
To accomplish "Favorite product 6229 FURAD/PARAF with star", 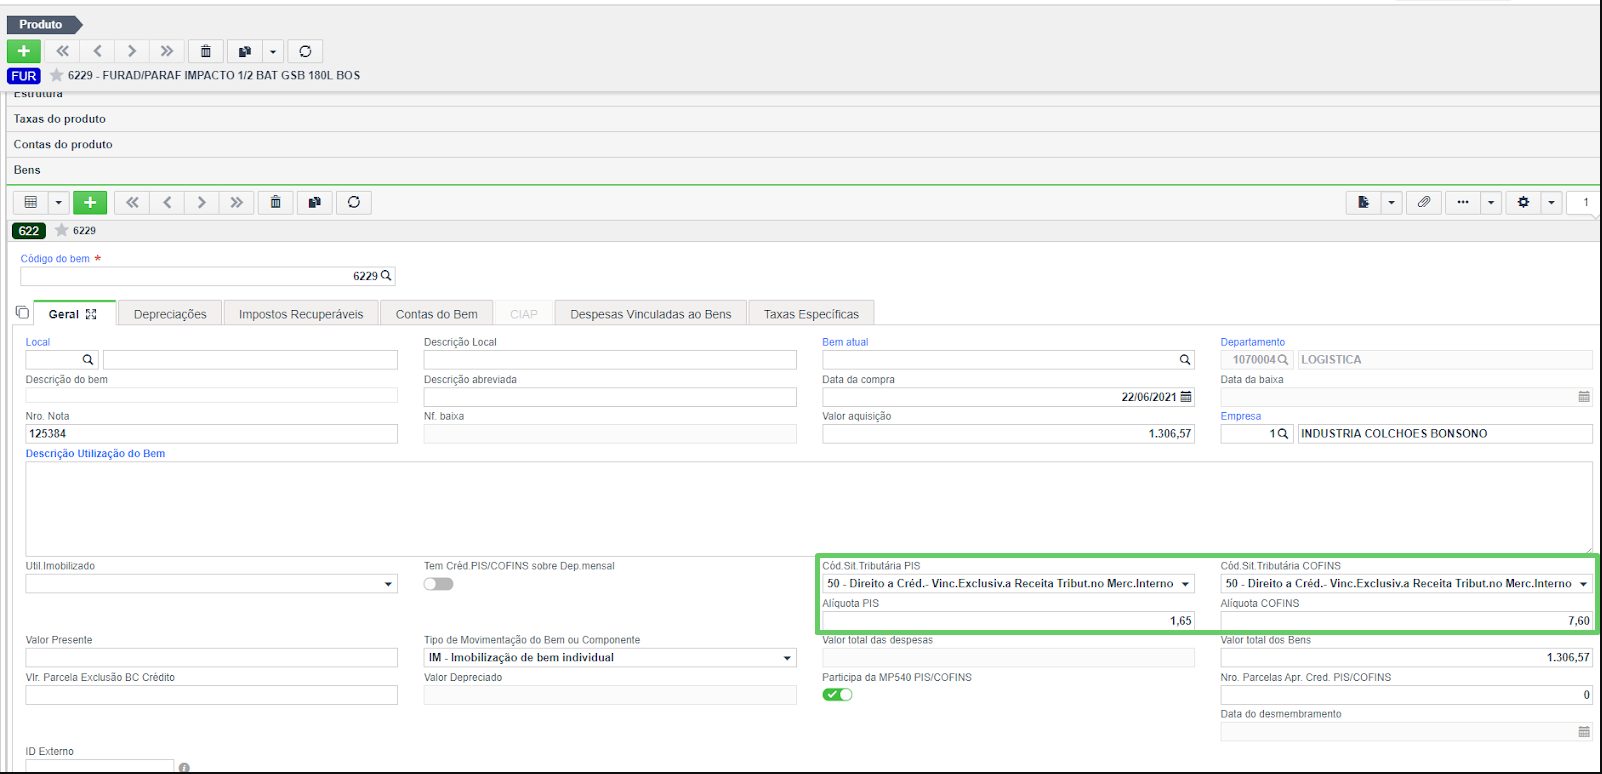I will pyautogui.click(x=57, y=75).
